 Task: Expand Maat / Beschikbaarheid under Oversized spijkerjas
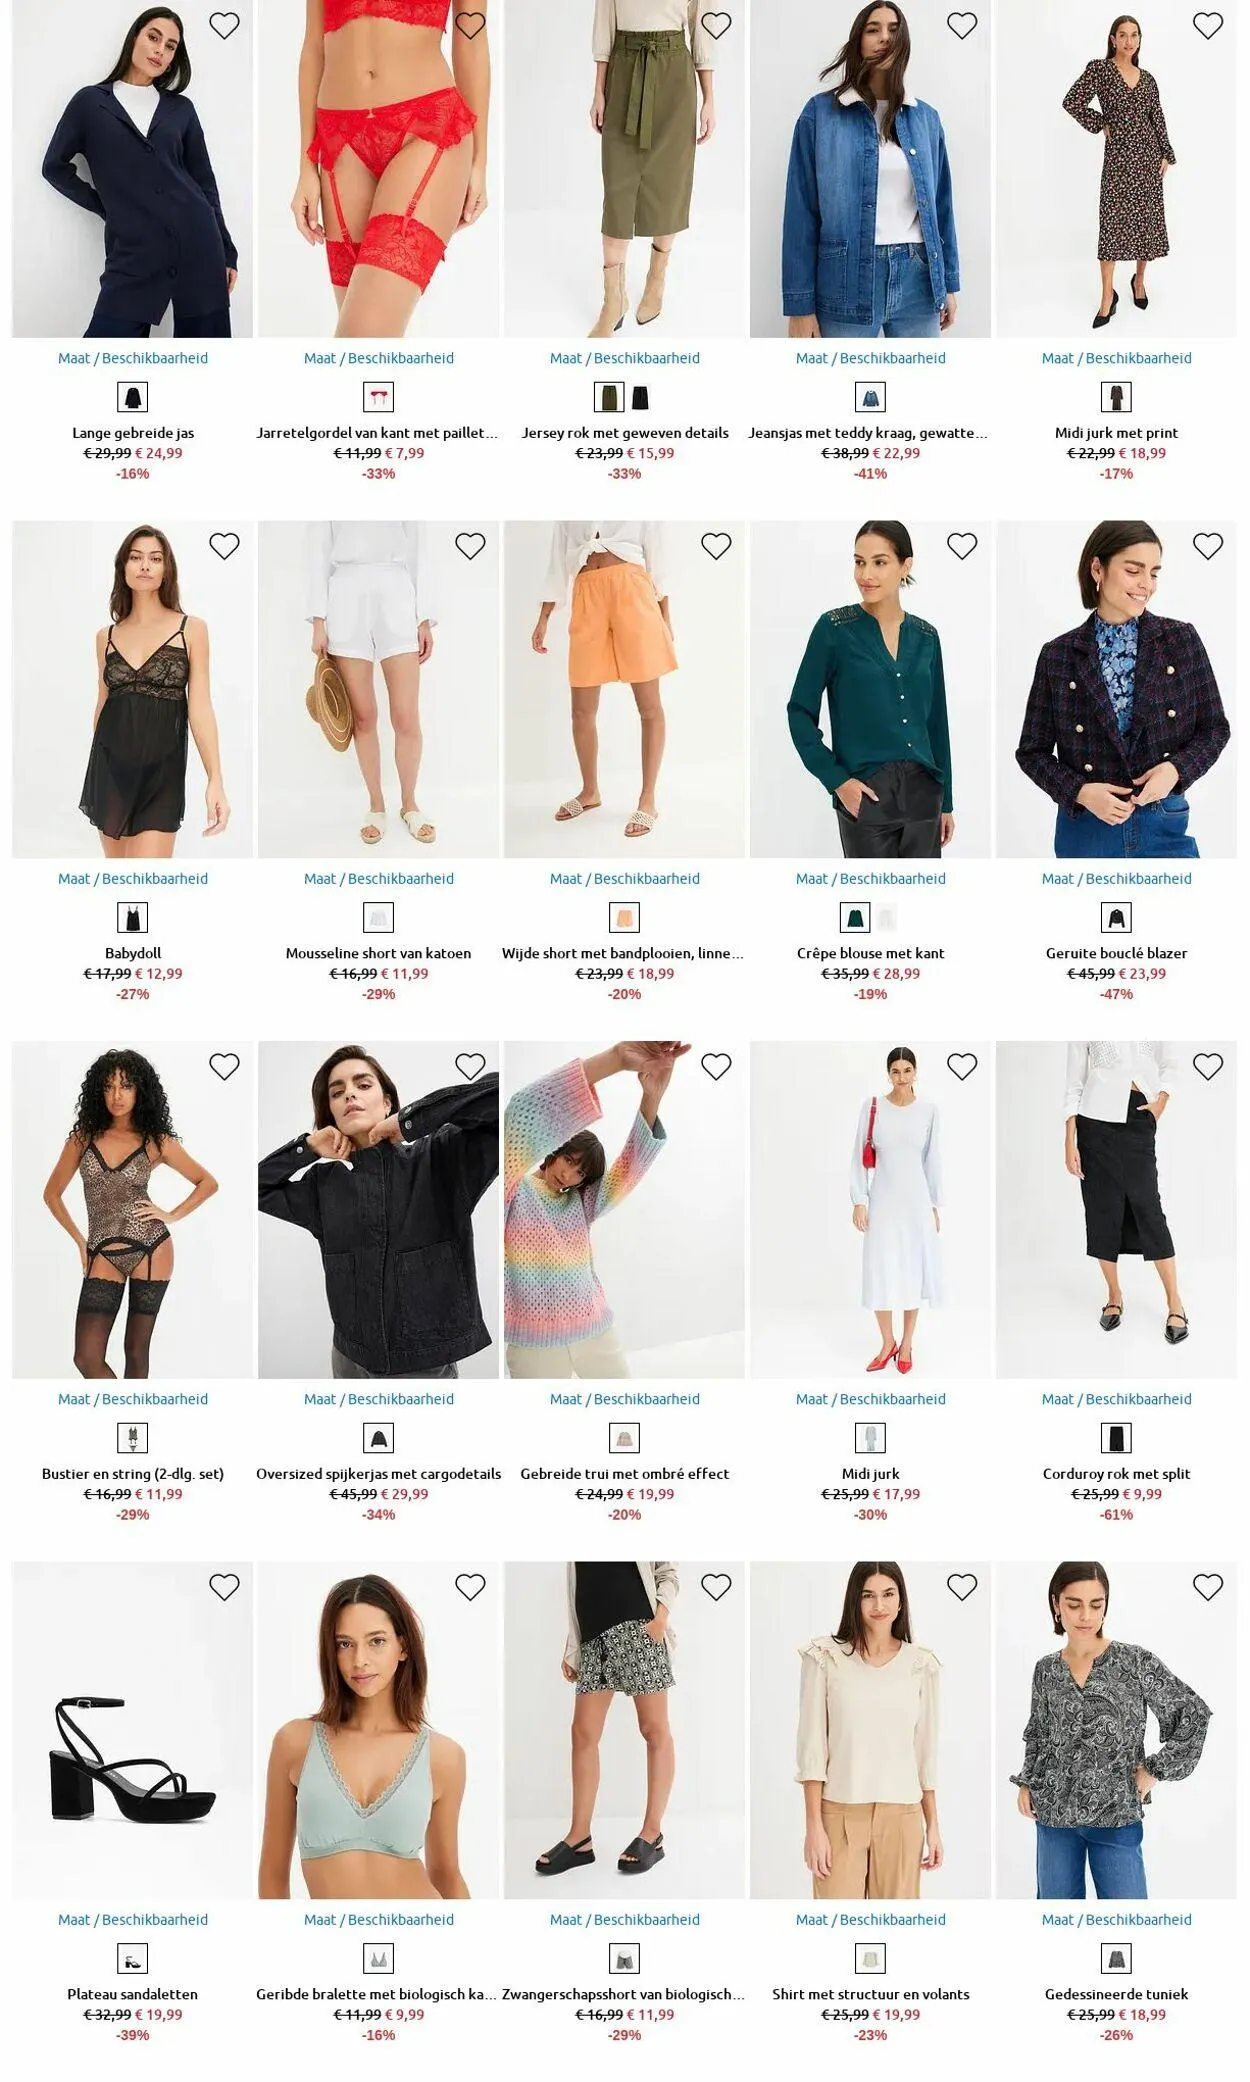(379, 1399)
